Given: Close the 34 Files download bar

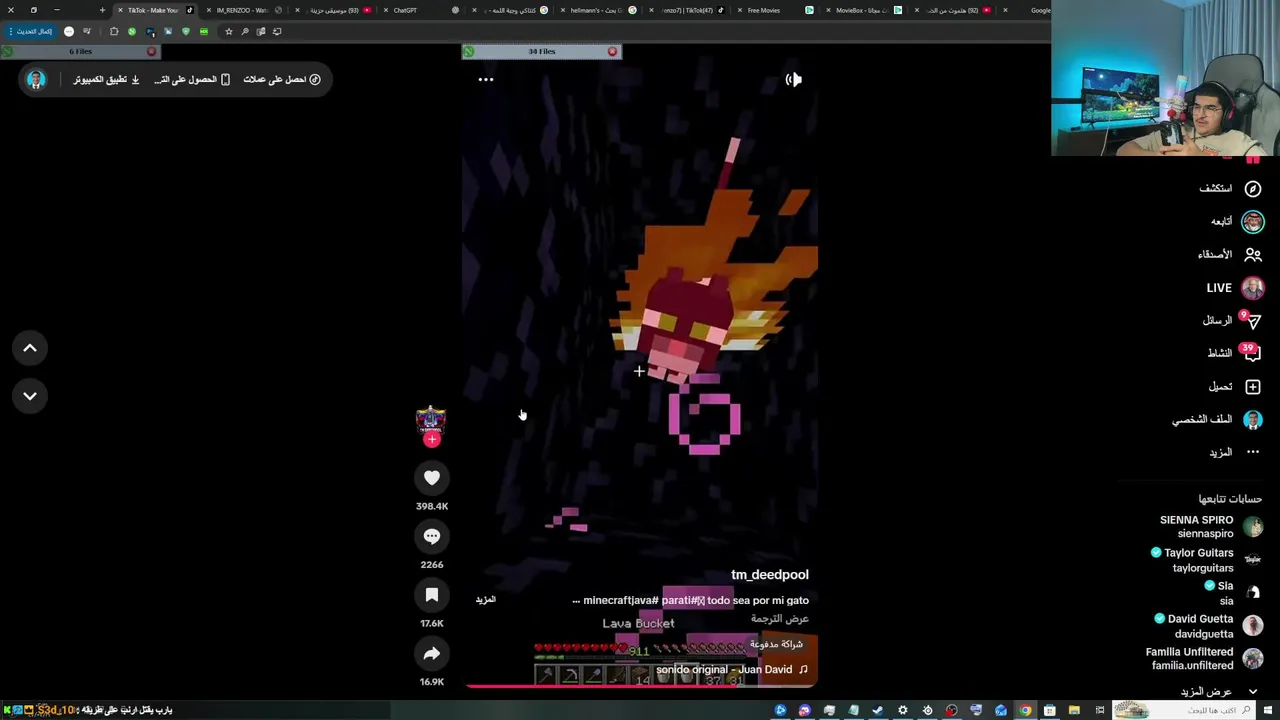Looking at the screenshot, I should [612, 51].
